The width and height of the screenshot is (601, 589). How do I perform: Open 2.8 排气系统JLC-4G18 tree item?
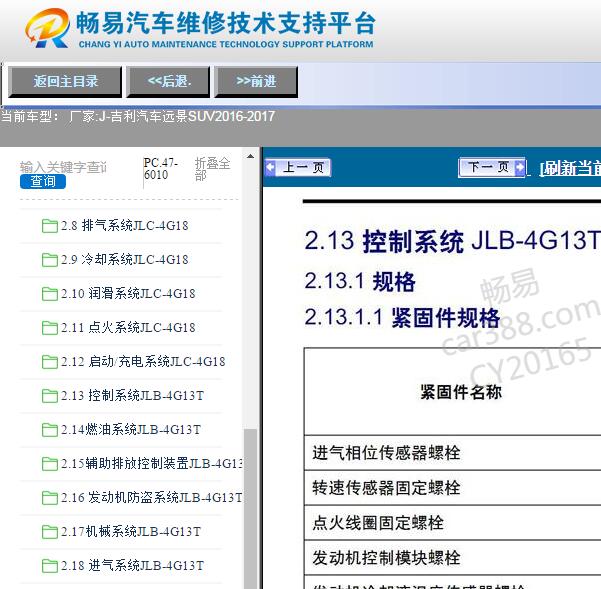[125, 225]
